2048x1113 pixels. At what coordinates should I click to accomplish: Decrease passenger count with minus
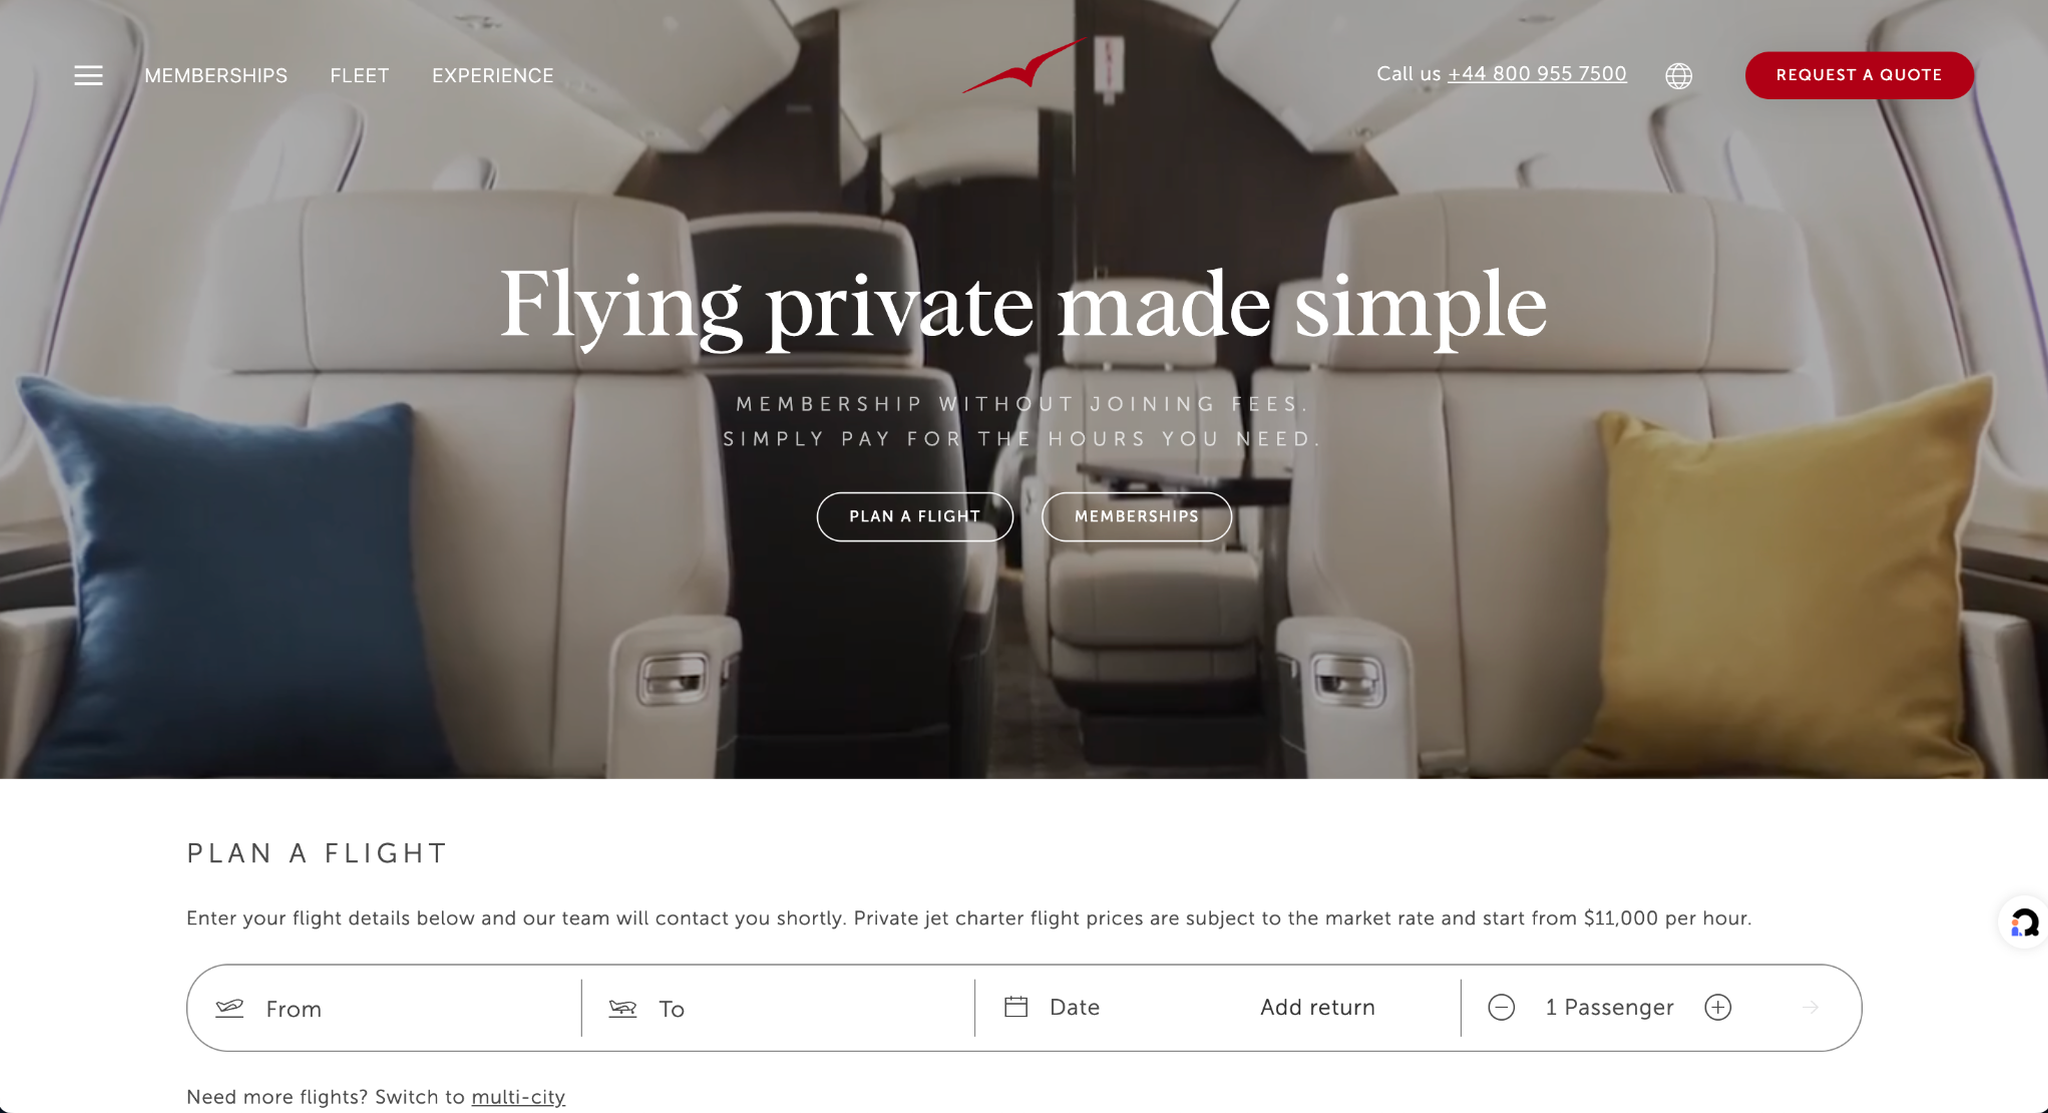(1501, 1007)
